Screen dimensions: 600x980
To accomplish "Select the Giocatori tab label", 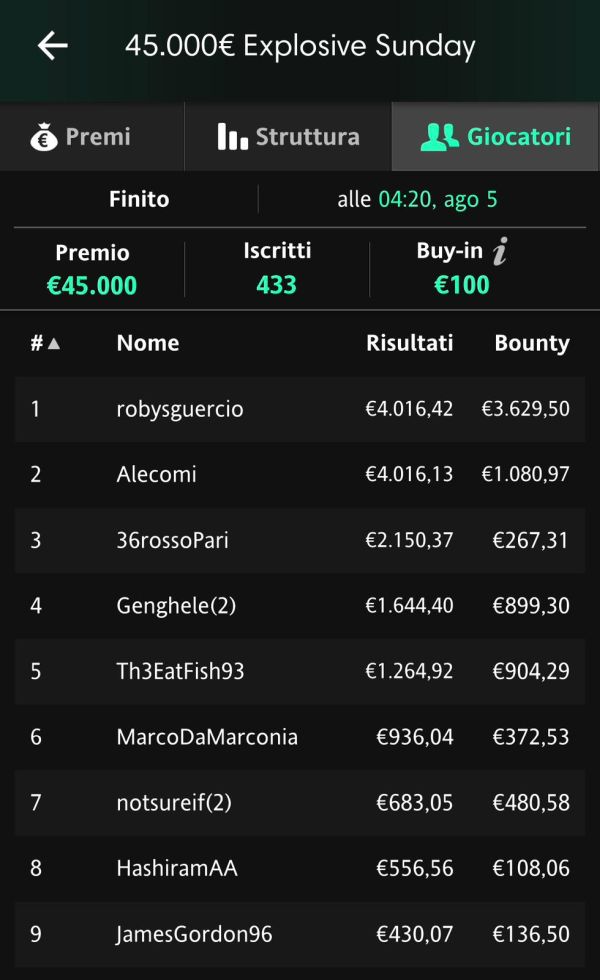I will click(519, 137).
